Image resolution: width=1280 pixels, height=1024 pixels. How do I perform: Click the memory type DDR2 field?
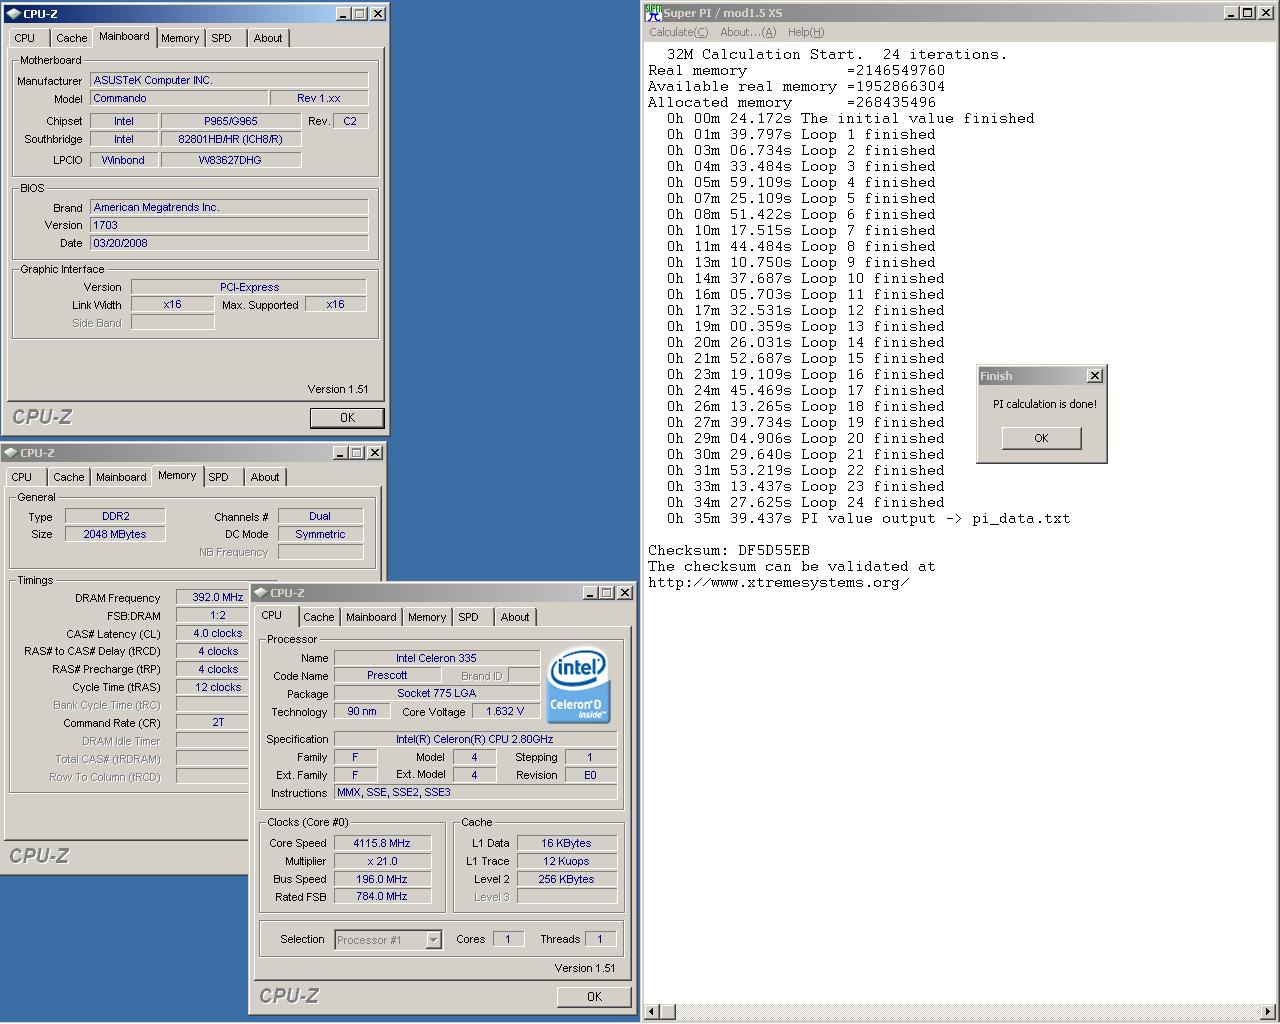(115, 516)
